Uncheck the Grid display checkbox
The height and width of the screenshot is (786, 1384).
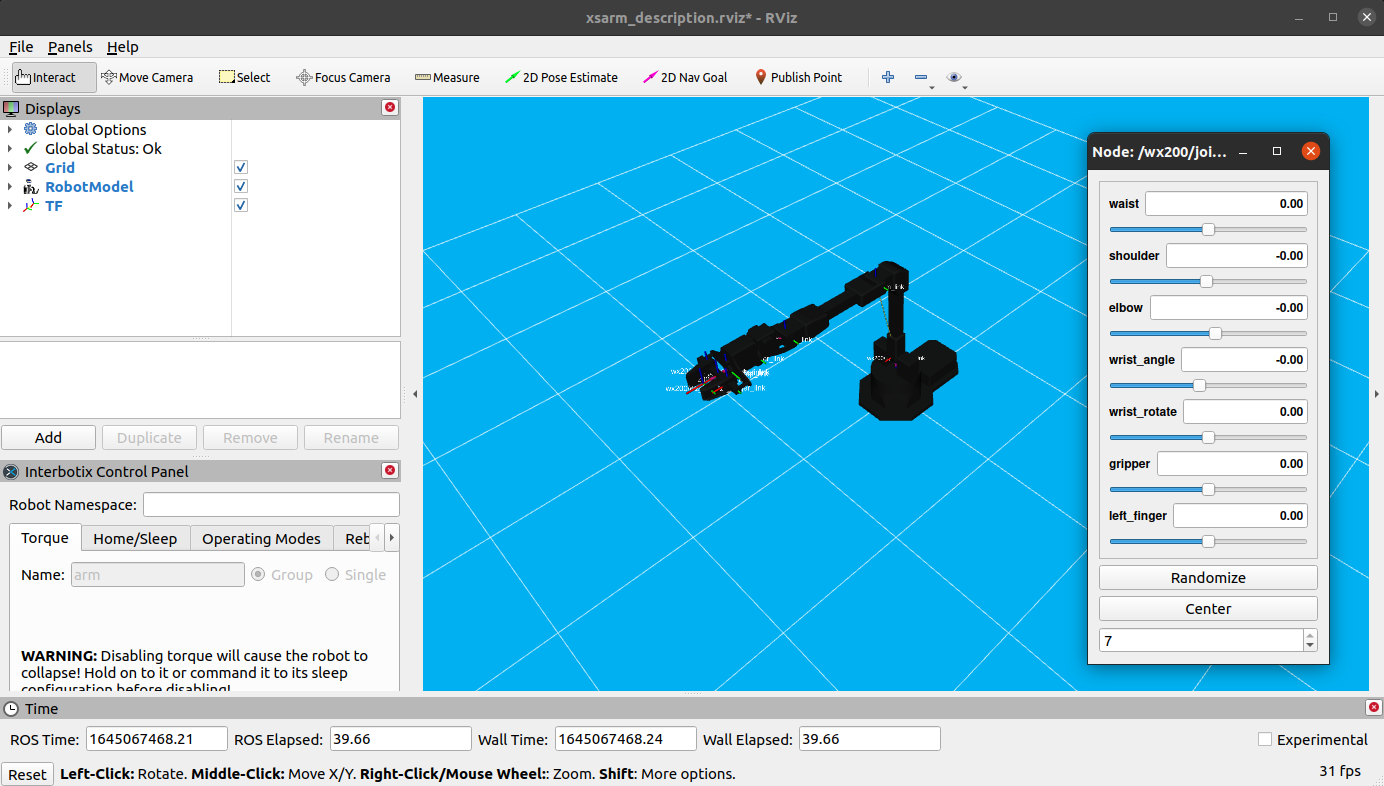point(241,167)
